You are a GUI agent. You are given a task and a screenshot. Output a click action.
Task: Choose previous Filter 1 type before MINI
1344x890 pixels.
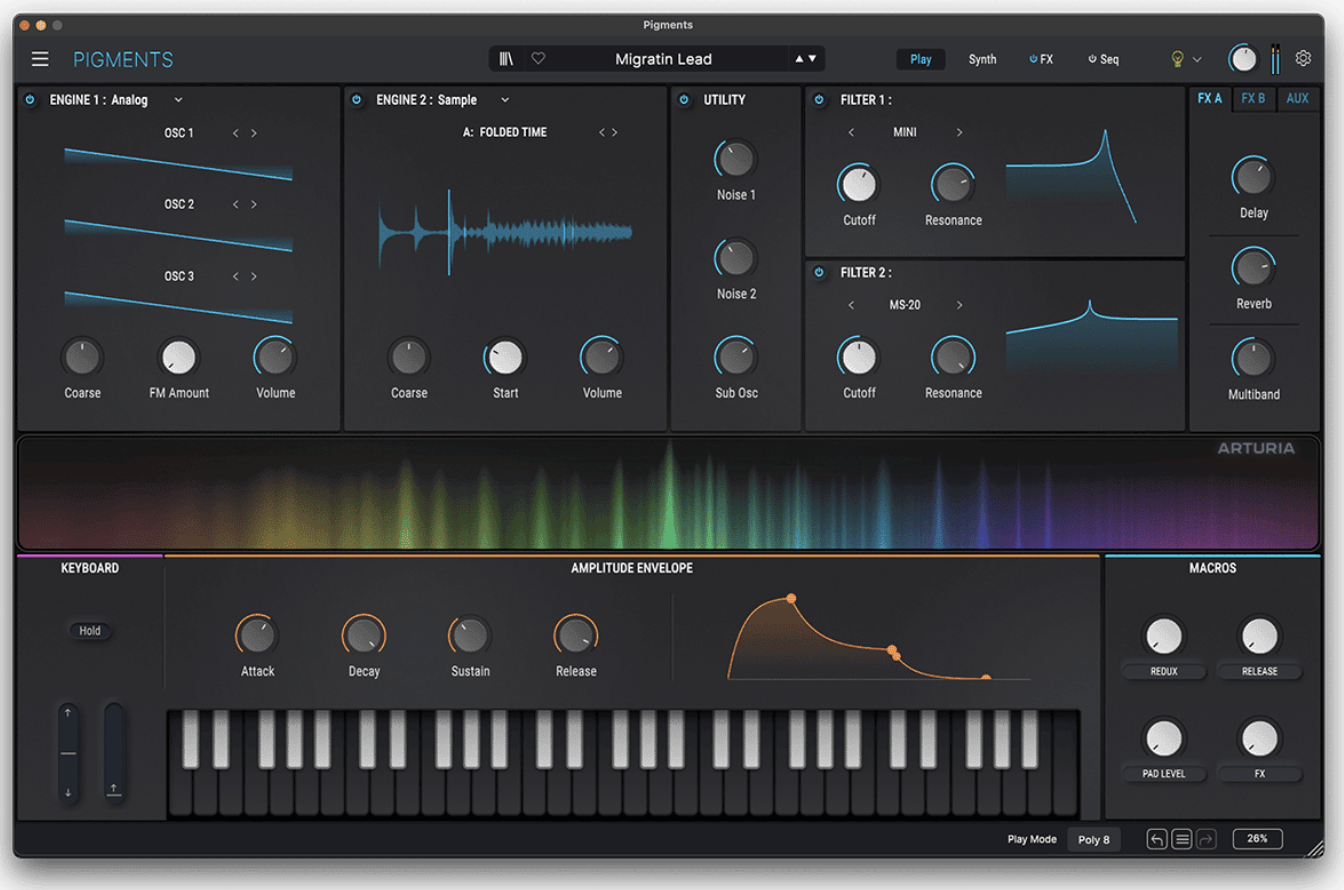(x=851, y=132)
